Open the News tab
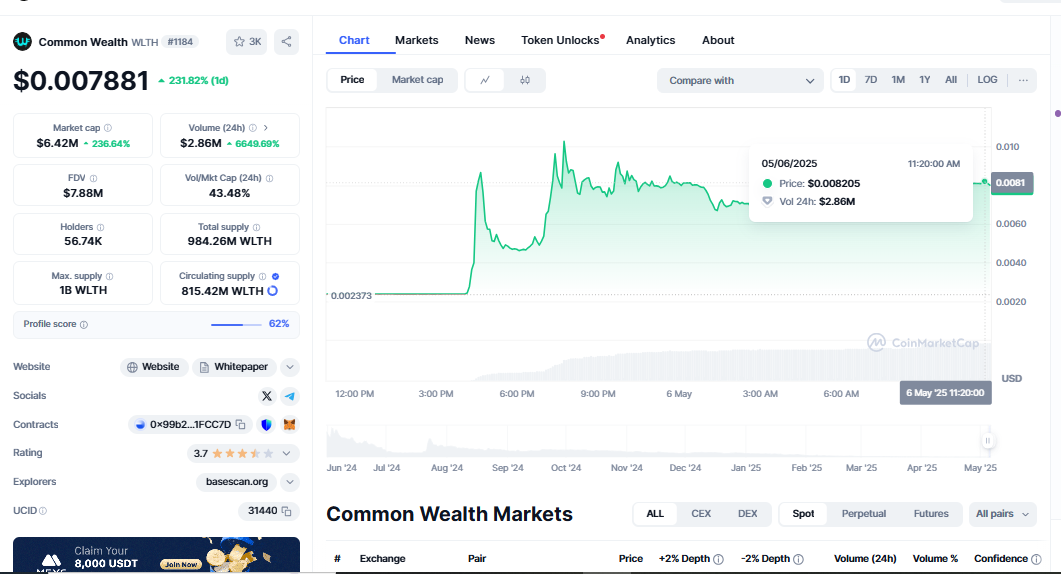The image size is (1061, 574). point(480,41)
